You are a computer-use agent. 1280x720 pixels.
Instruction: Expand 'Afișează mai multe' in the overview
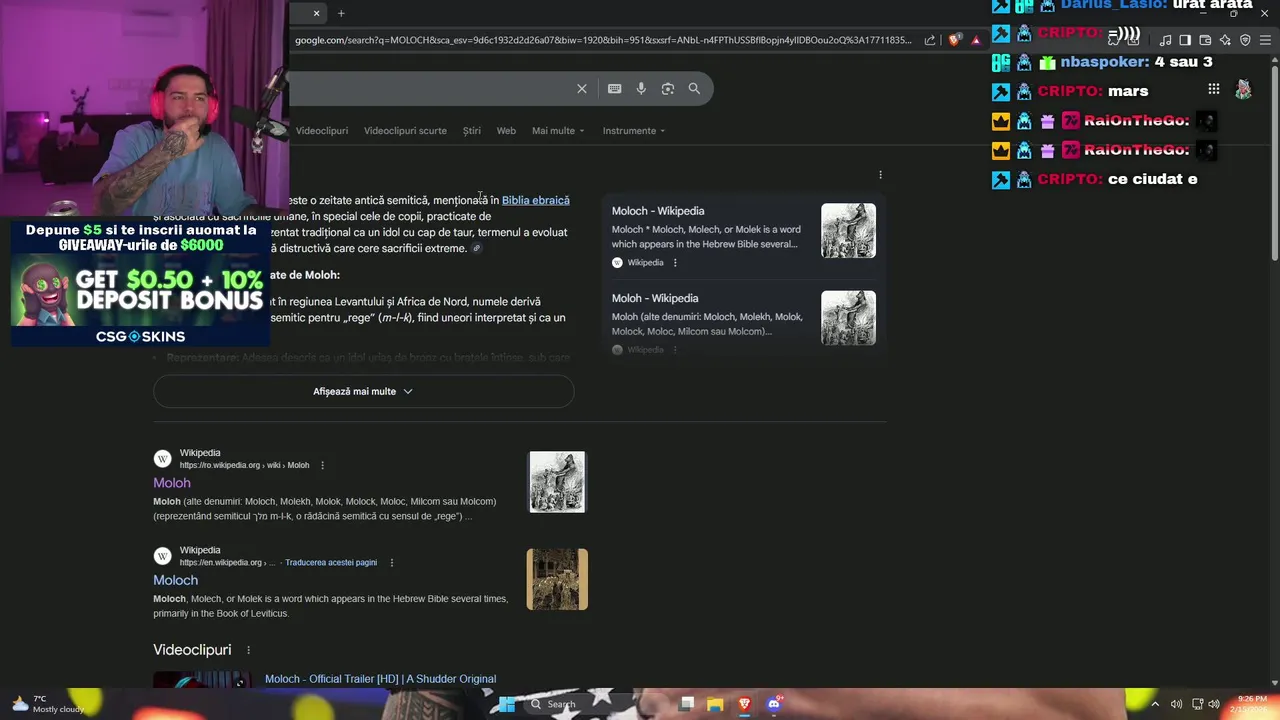click(x=363, y=391)
